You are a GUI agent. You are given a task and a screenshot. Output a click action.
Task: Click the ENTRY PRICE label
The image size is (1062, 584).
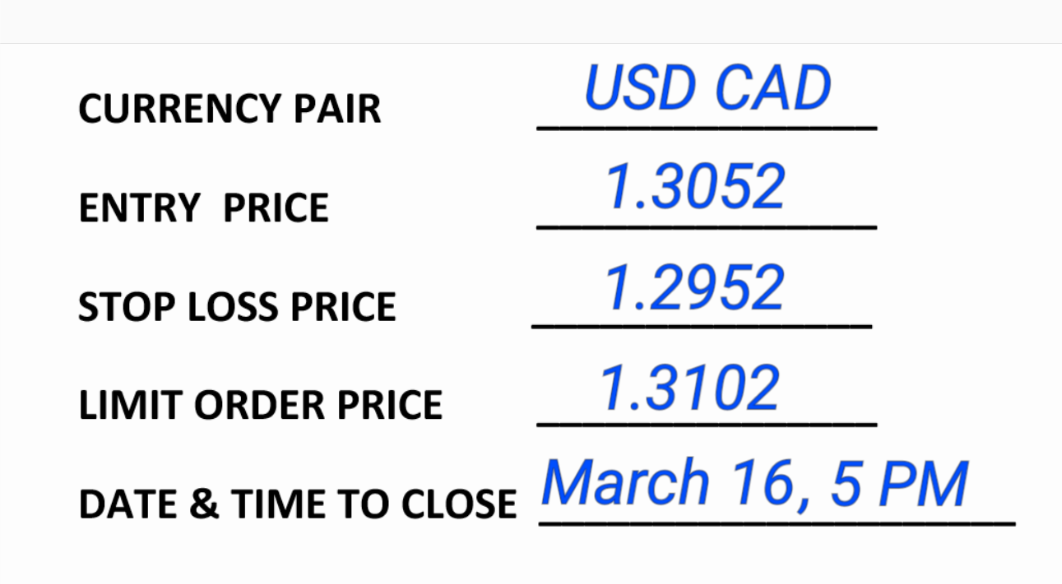[203, 208]
